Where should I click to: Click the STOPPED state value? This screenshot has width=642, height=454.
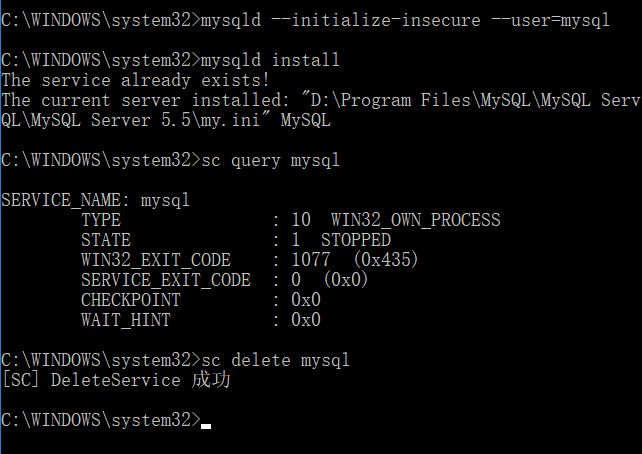(355, 240)
